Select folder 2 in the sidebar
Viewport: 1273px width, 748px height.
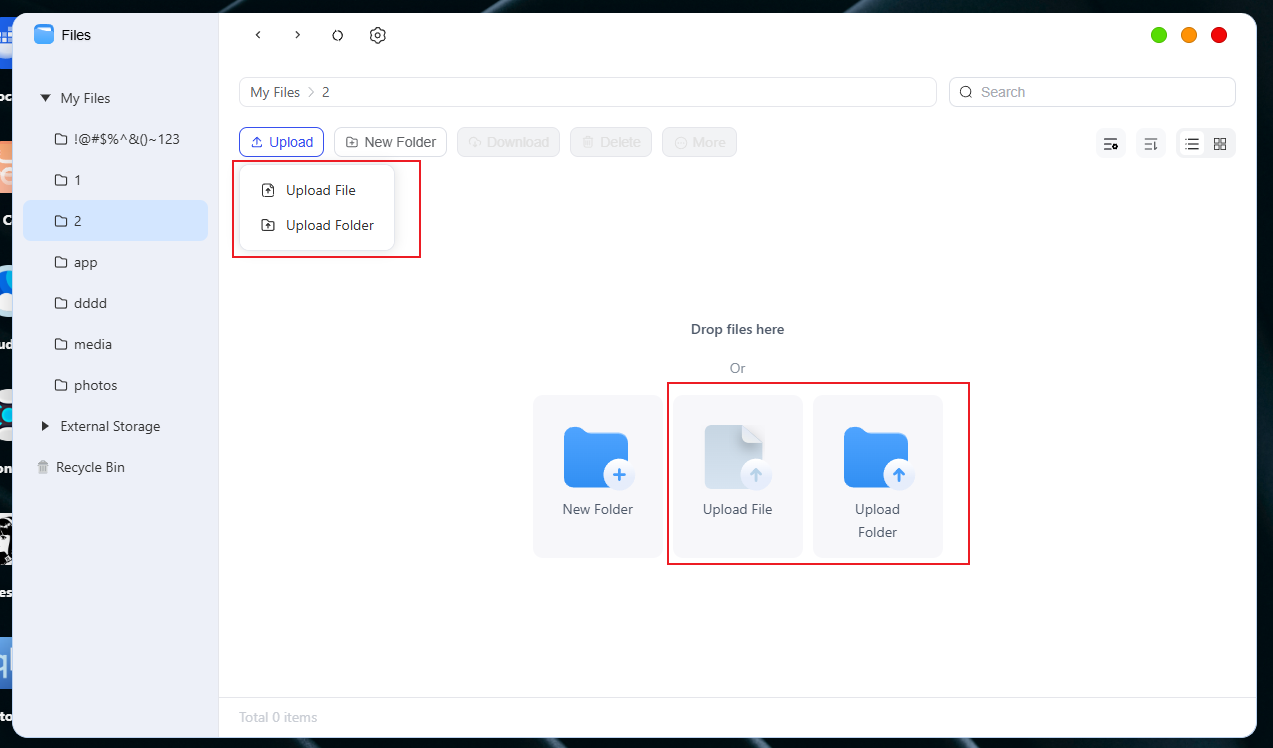116,221
